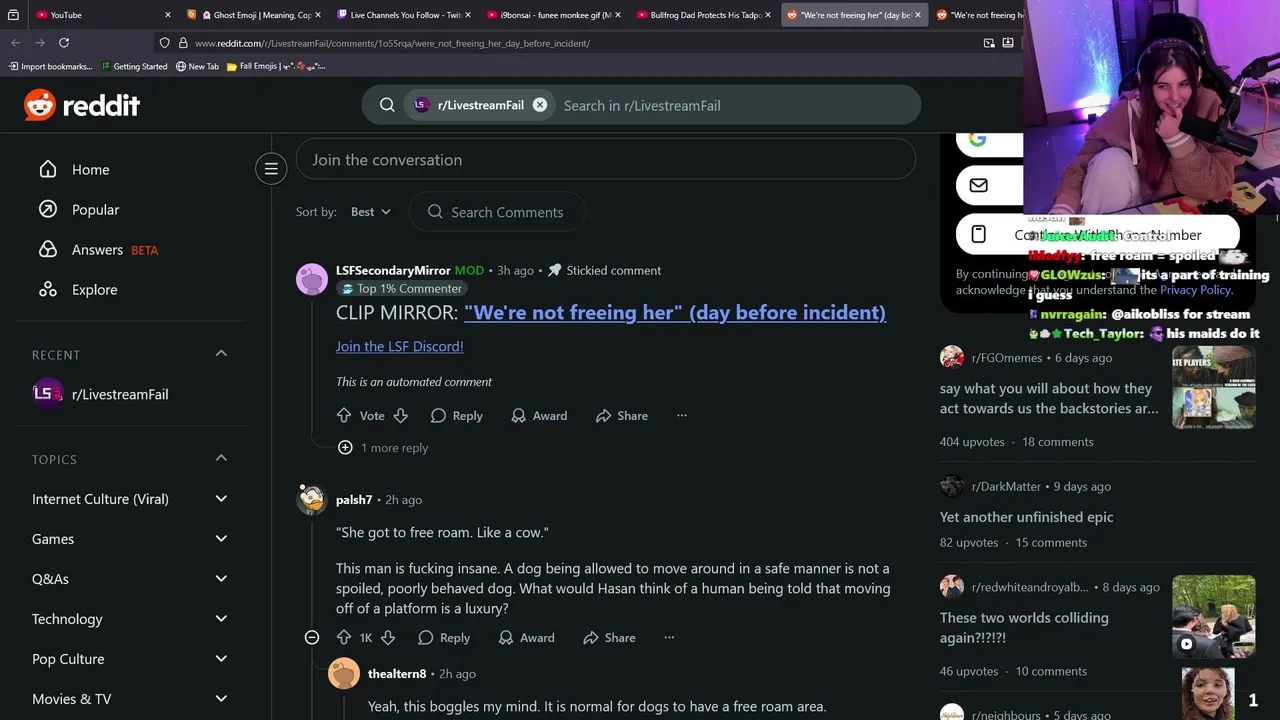The image size is (1280, 720).
Task: Collapse the RECENT section chevron
Action: coord(221,354)
